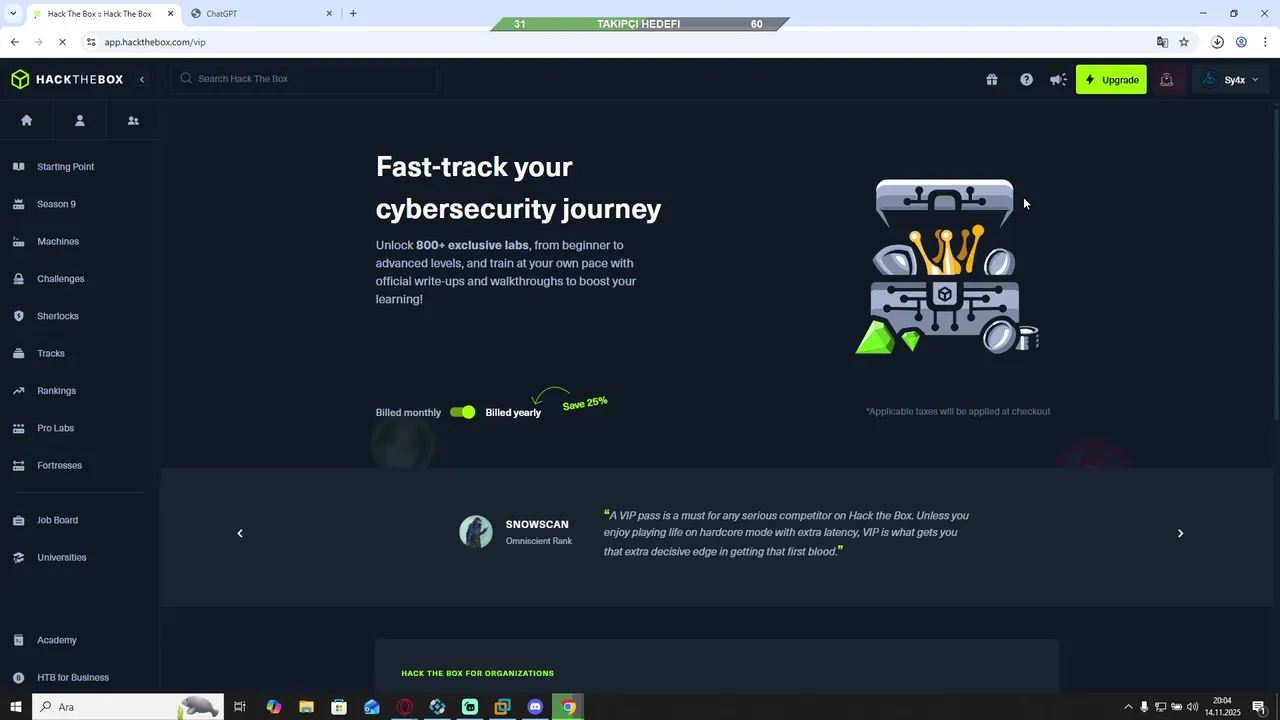
Task: Click the Rankings trend icon
Action: 18,391
